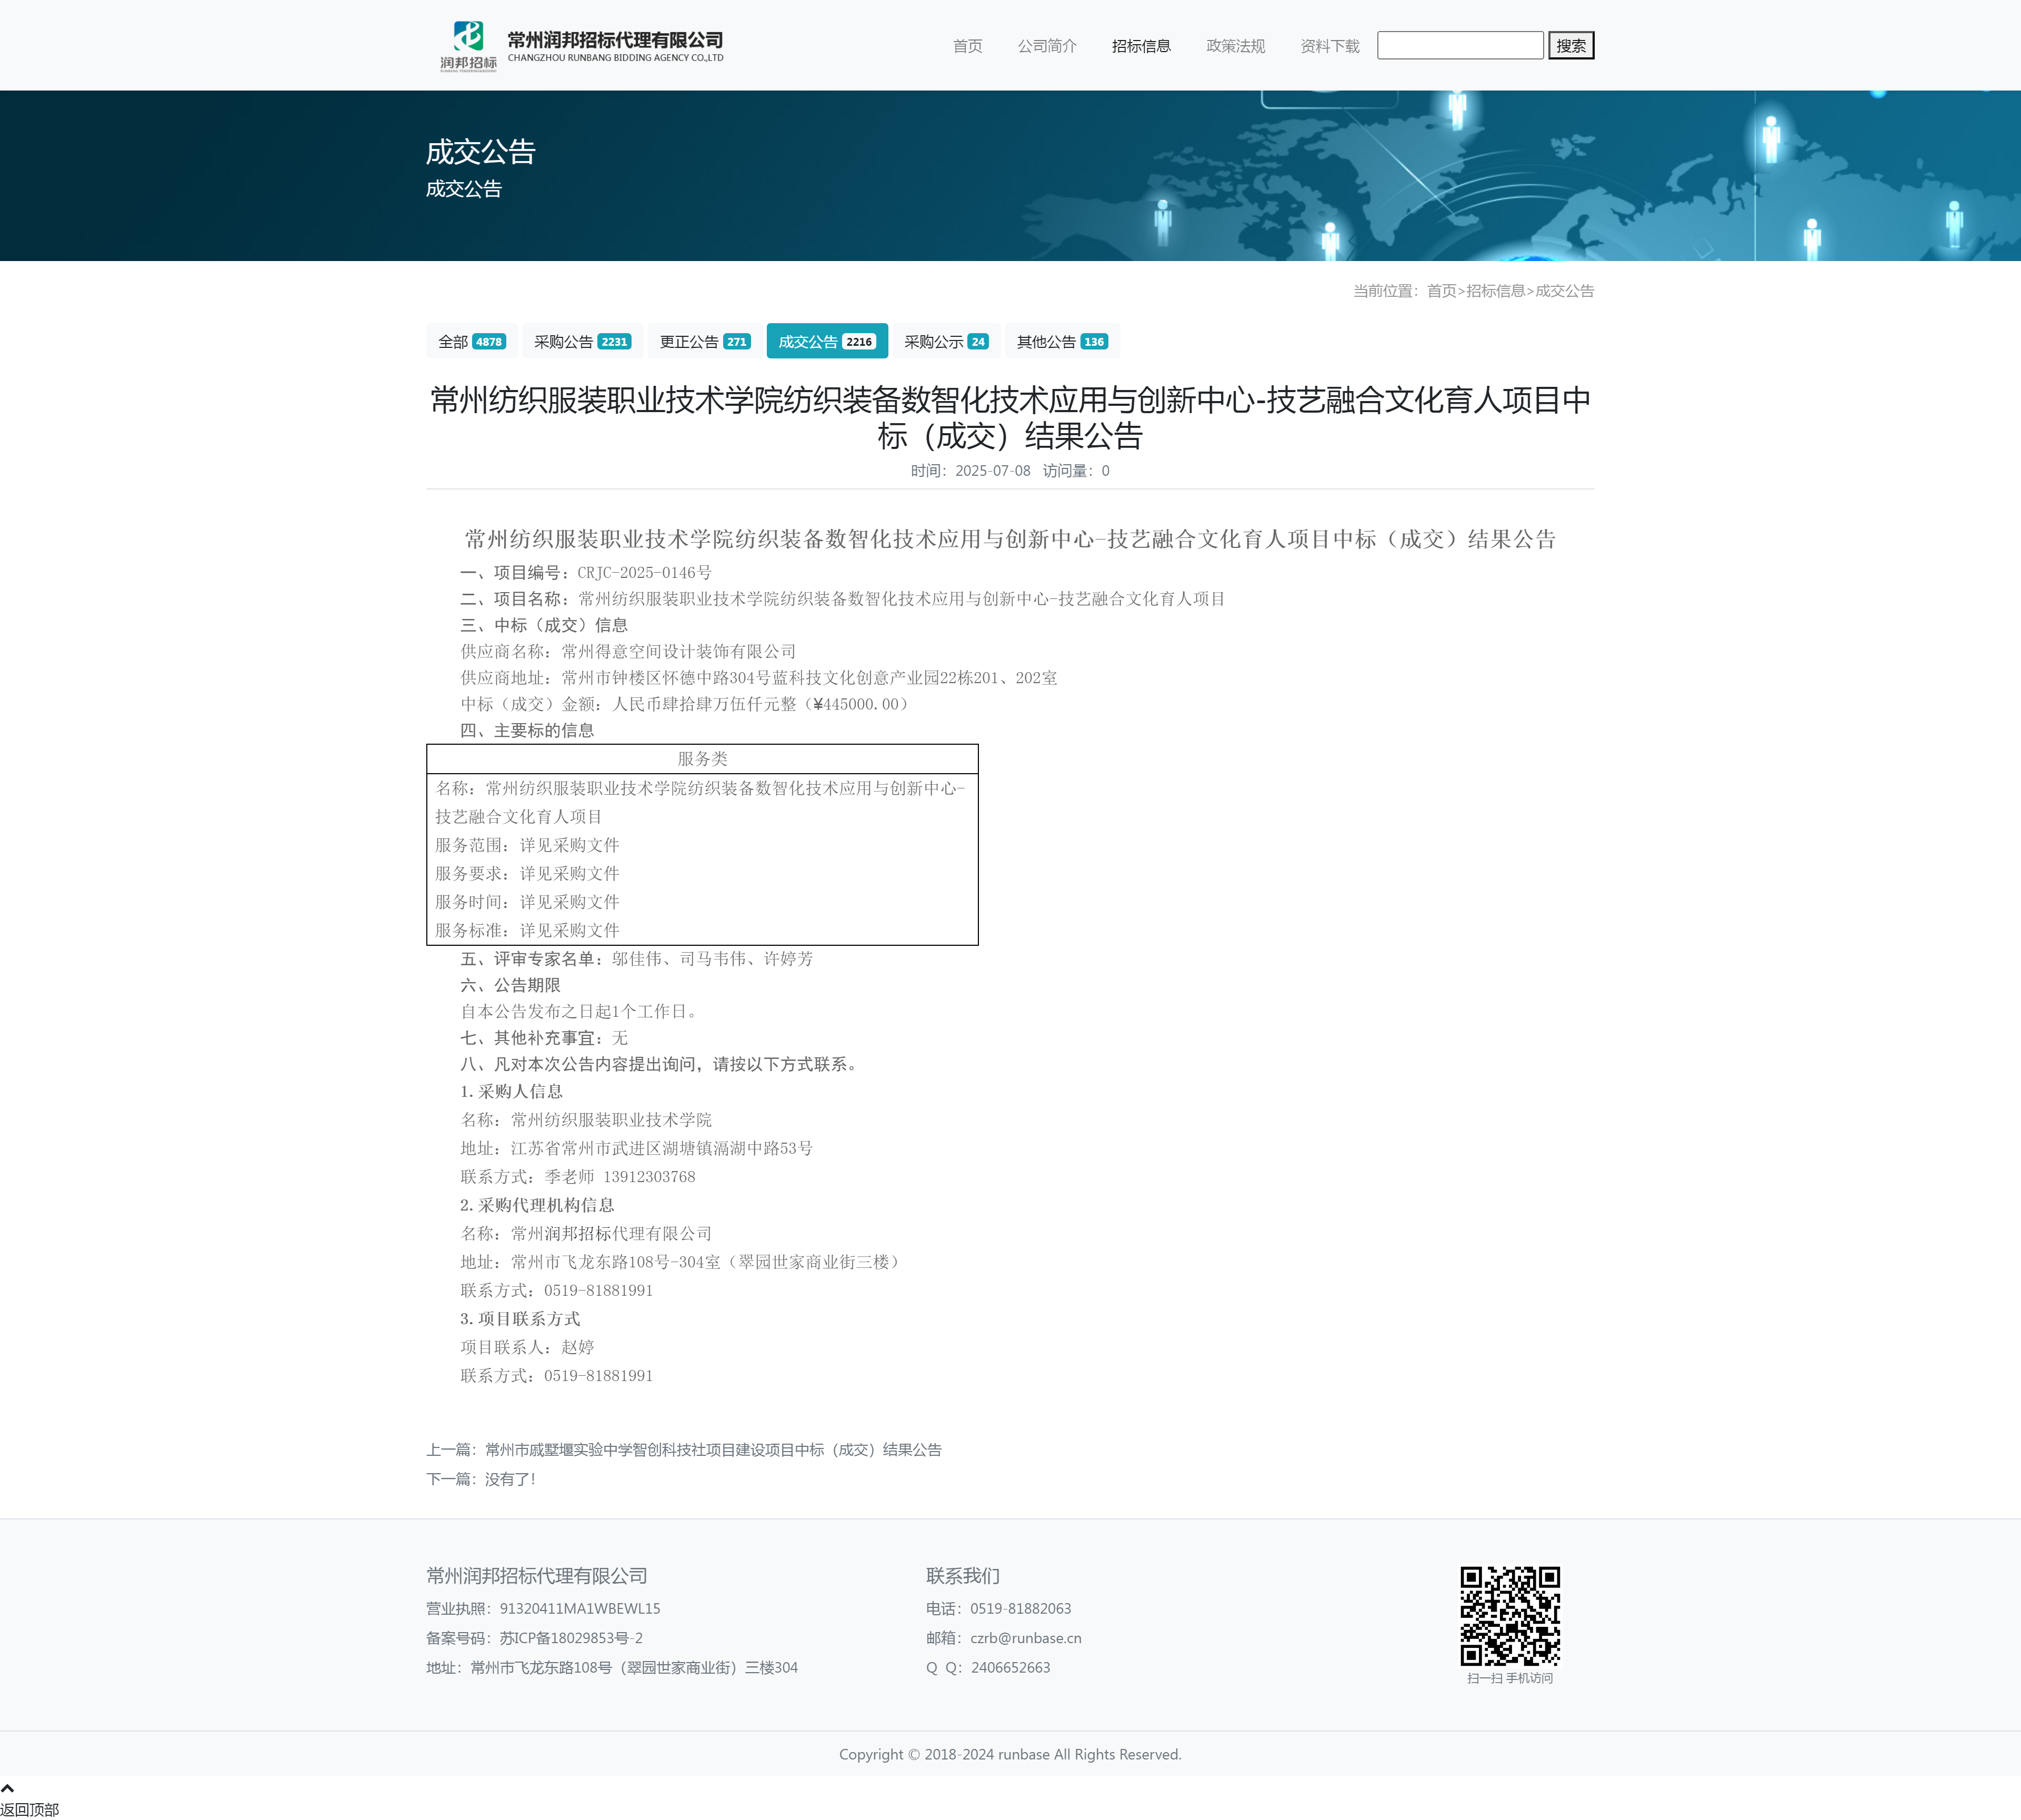Click the 招标信息 breadcrumb link
Image resolution: width=2021 pixels, height=1820 pixels.
(x=1495, y=291)
